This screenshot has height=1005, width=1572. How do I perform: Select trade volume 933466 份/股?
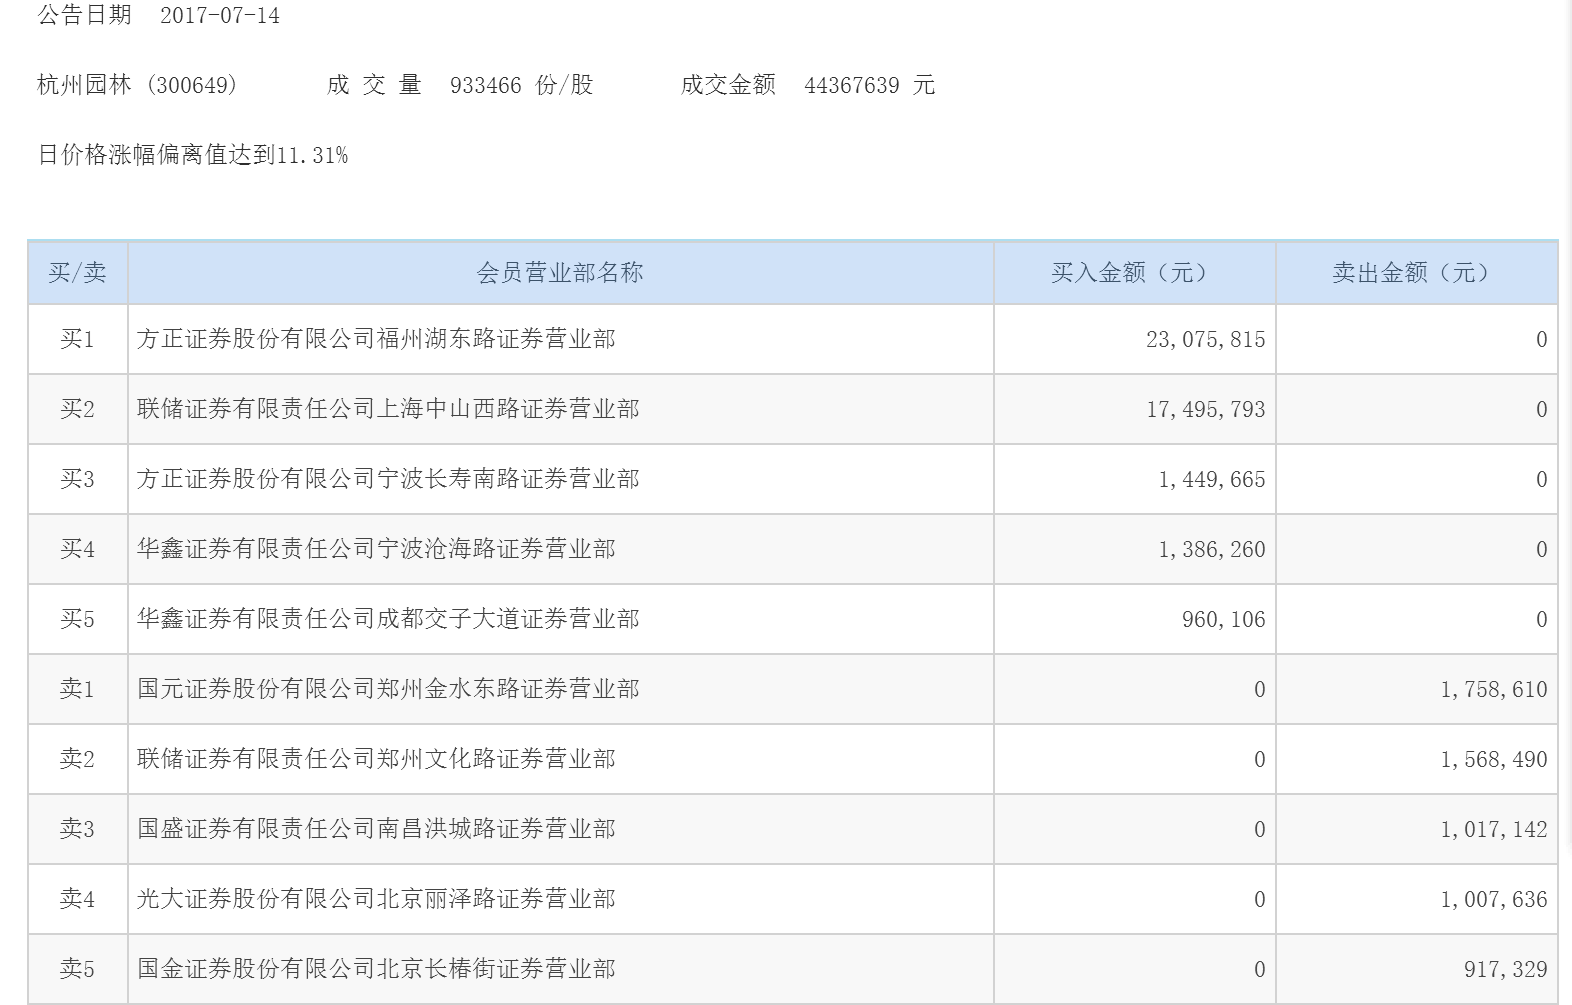point(521,85)
